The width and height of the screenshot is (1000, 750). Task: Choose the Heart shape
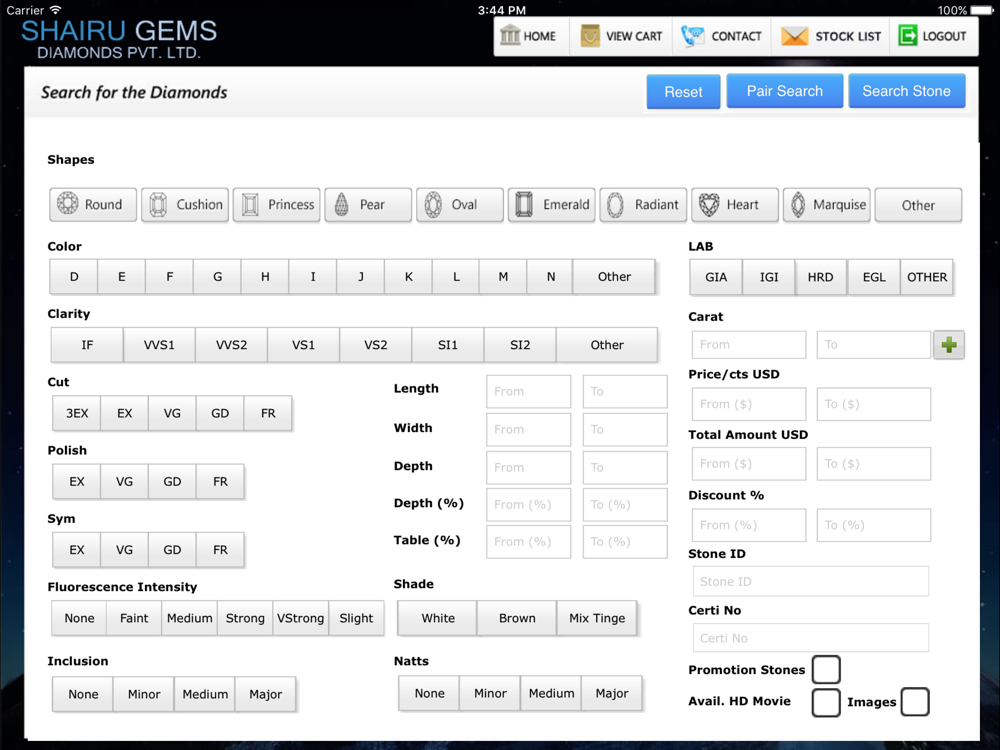[x=734, y=205]
